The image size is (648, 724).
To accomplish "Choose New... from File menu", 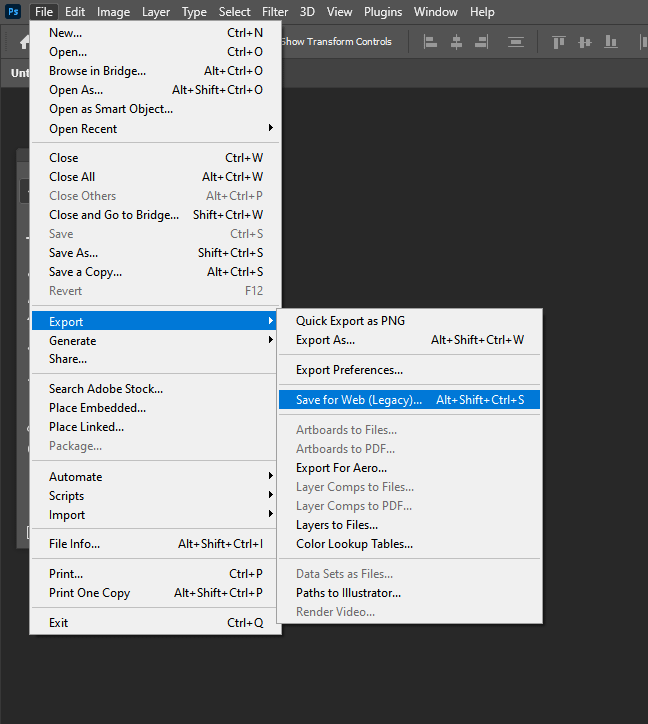I will (156, 33).
